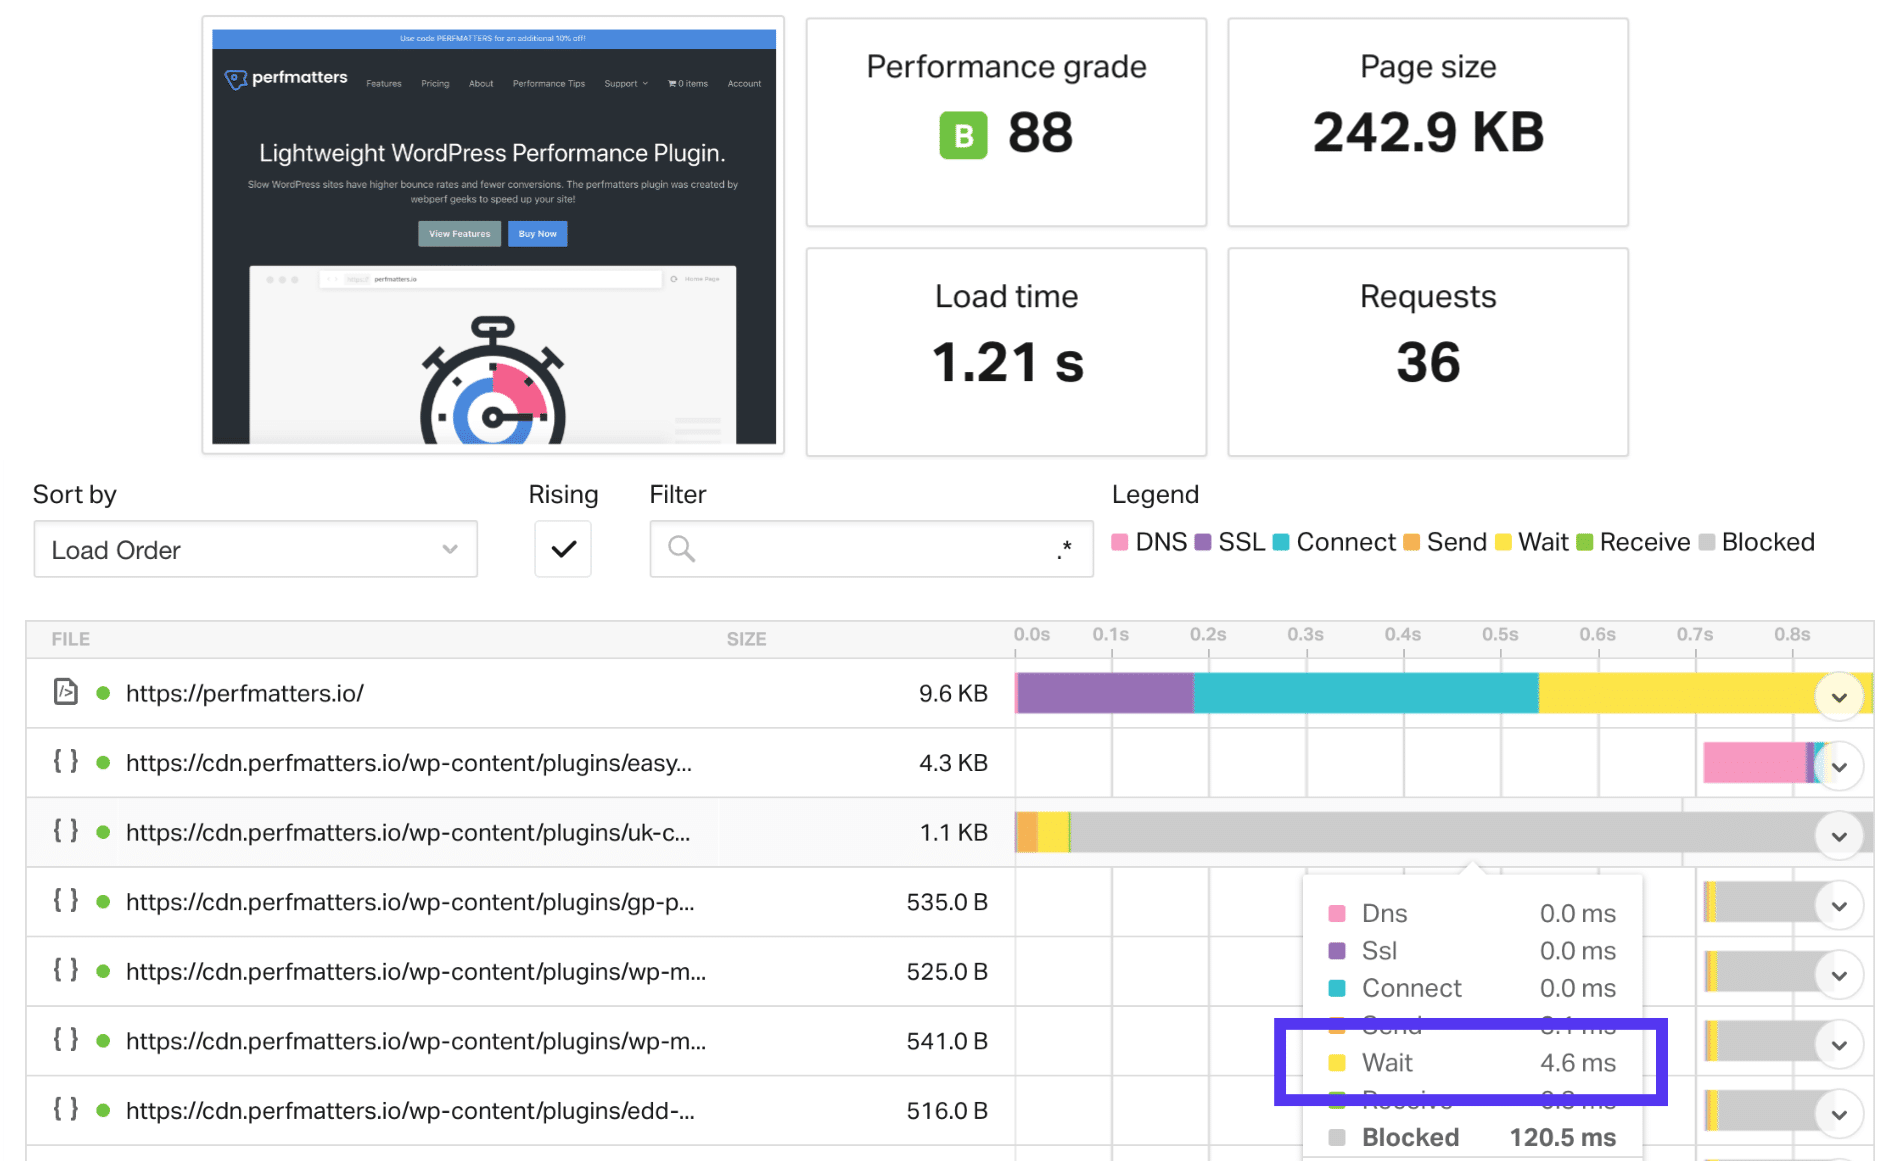1892x1161 pixels.
Task: Click the View Features button
Action: [x=459, y=233]
